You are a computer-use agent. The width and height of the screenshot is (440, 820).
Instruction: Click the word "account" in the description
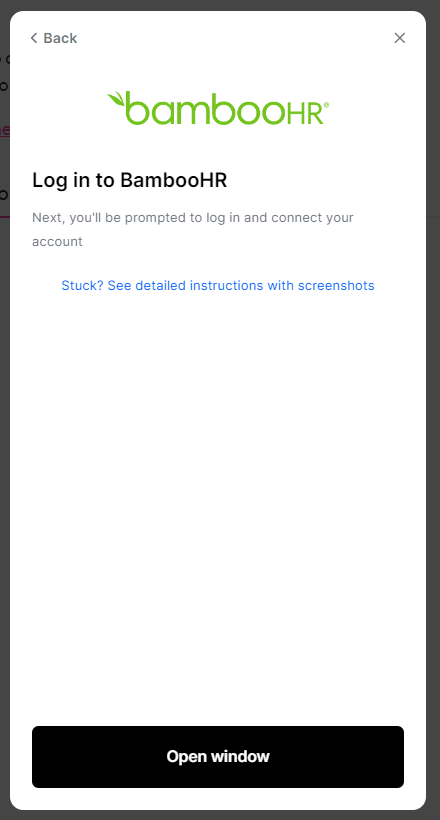pyautogui.click(x=57, y=242)
